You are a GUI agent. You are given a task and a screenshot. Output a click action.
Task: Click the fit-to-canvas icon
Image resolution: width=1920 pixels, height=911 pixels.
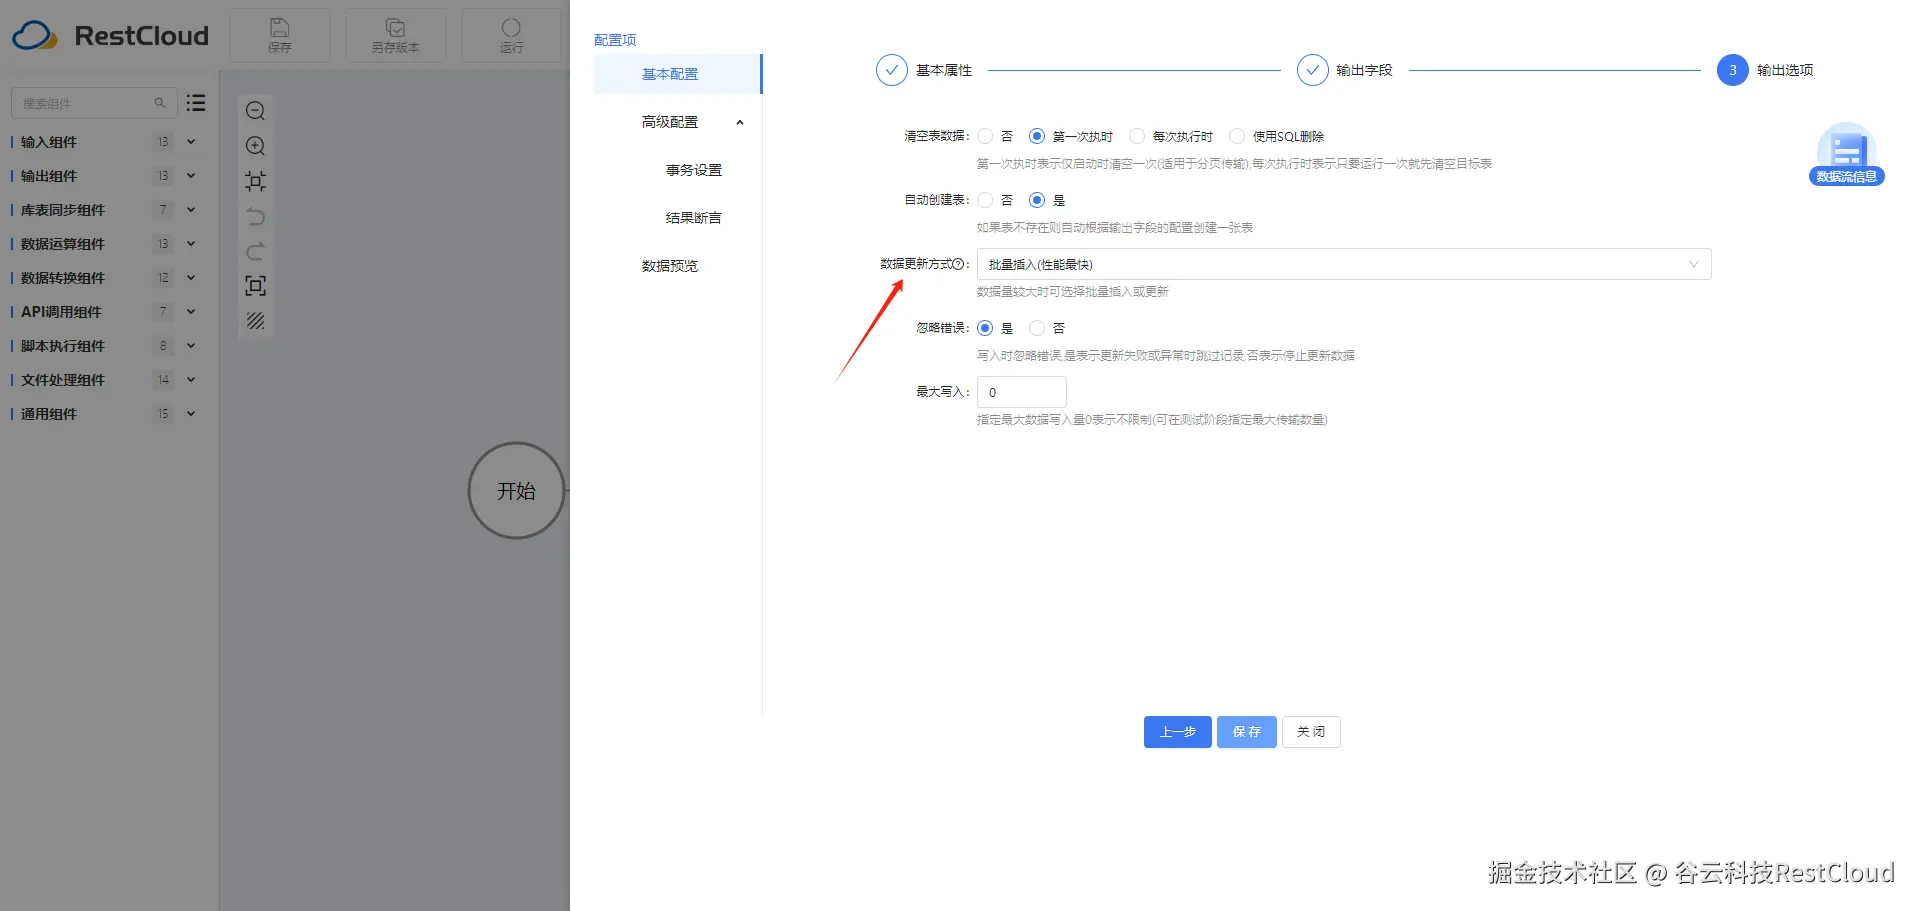(x=256, y=181)
